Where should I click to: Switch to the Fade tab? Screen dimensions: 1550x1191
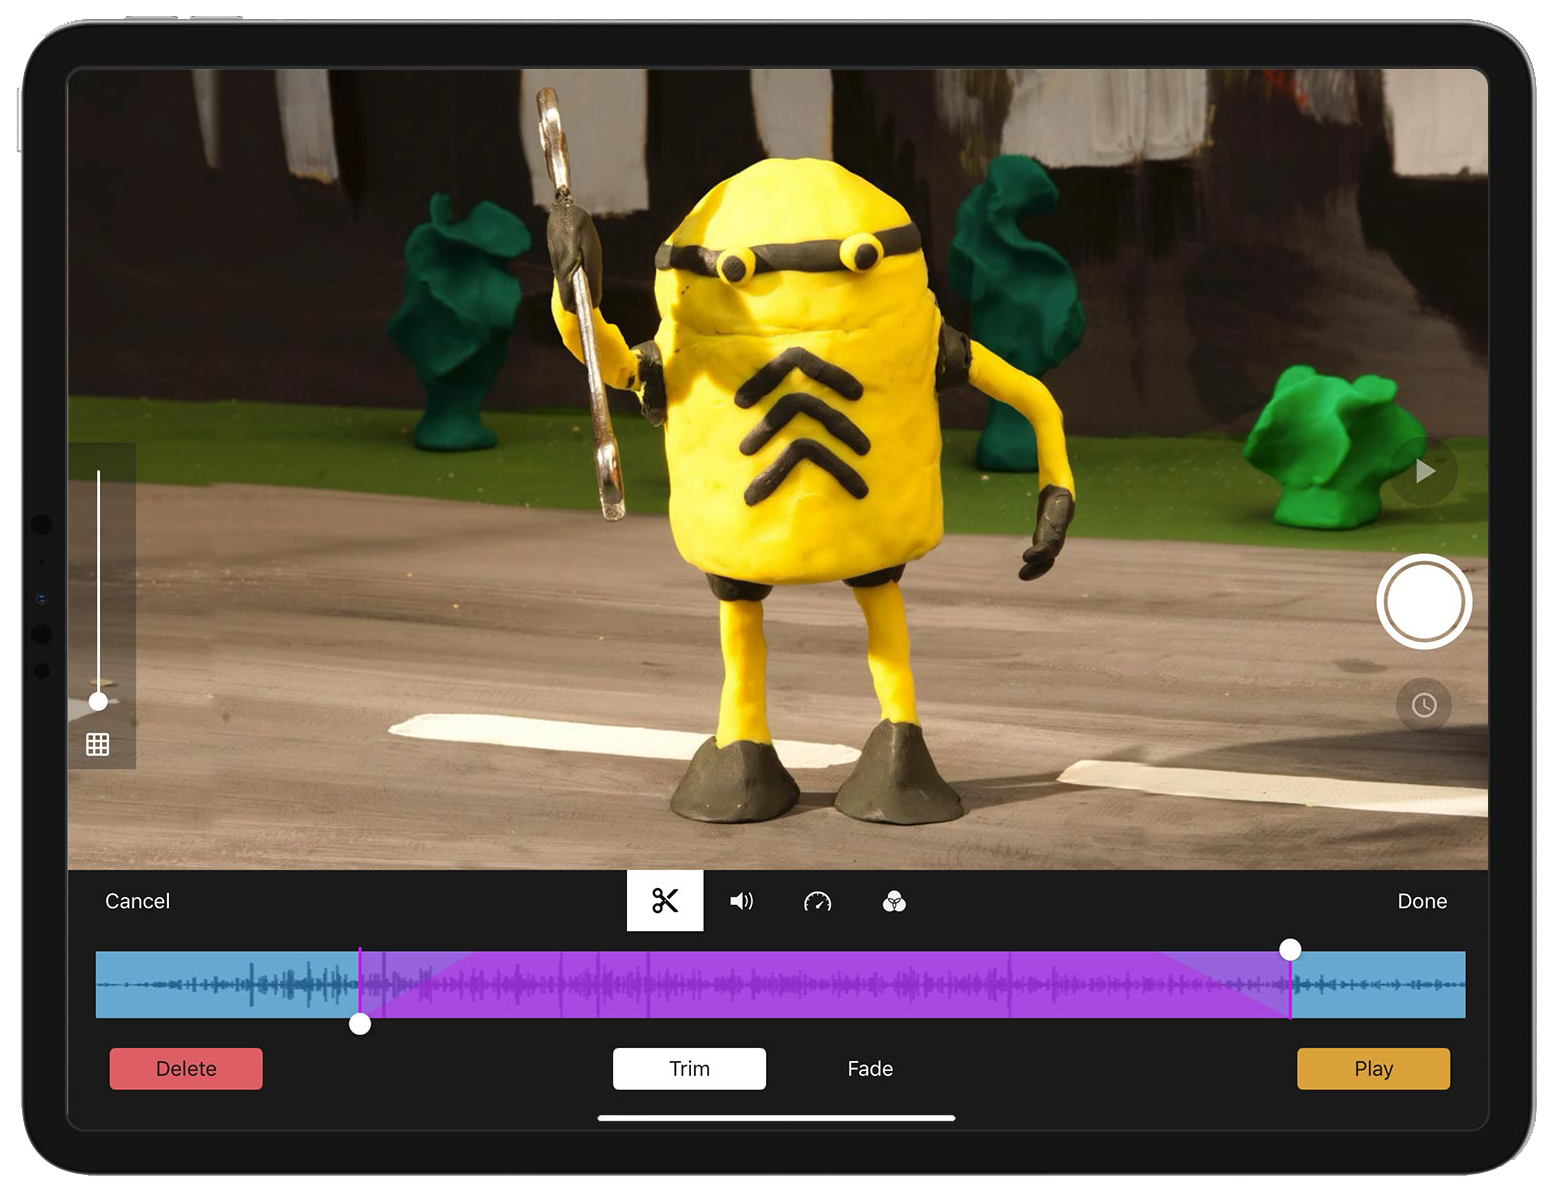tap(870, 1069)
